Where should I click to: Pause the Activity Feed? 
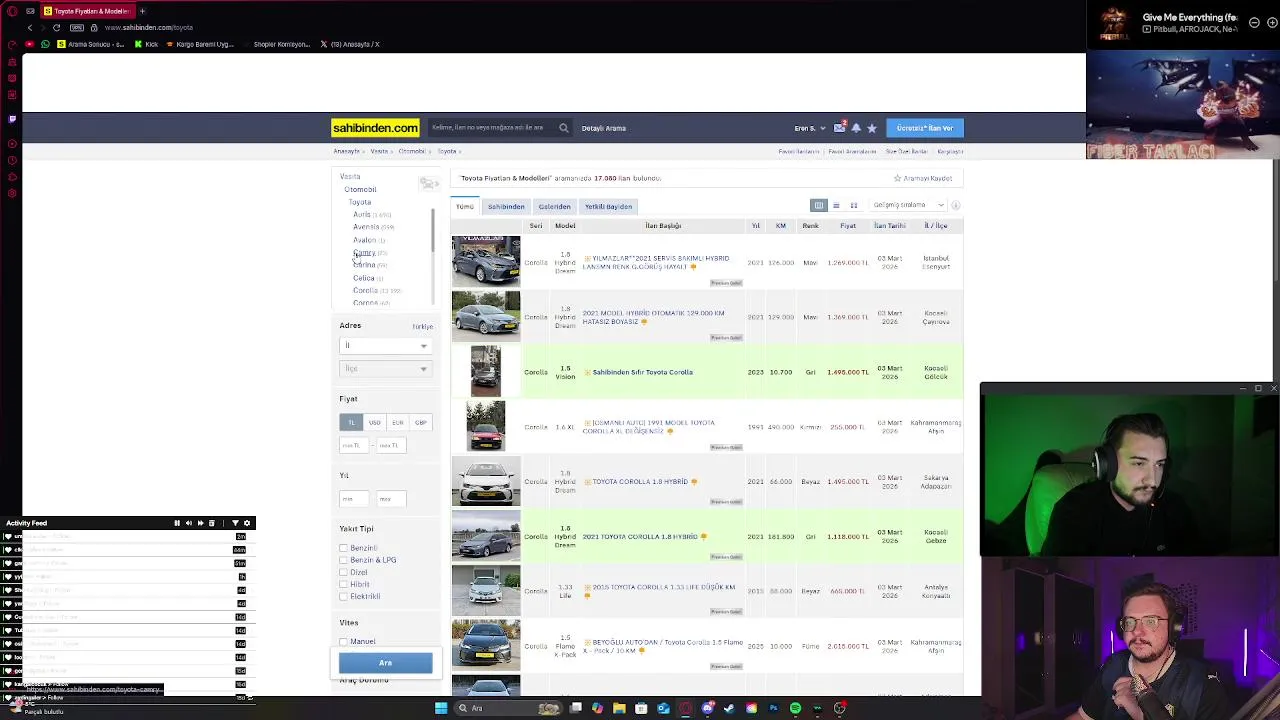click(177, 523)
